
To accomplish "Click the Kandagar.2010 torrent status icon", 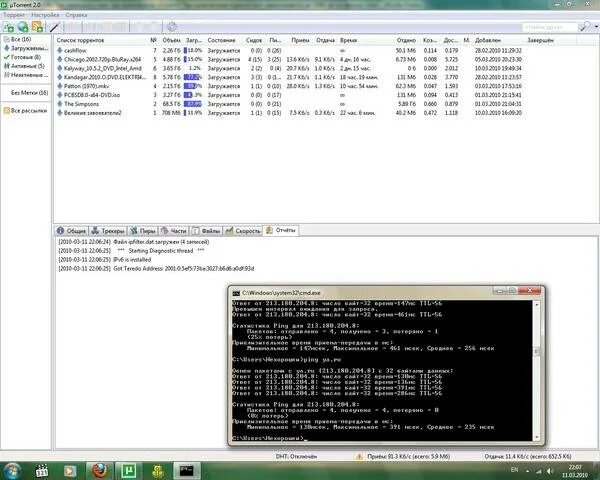I will tap(60, 77).
